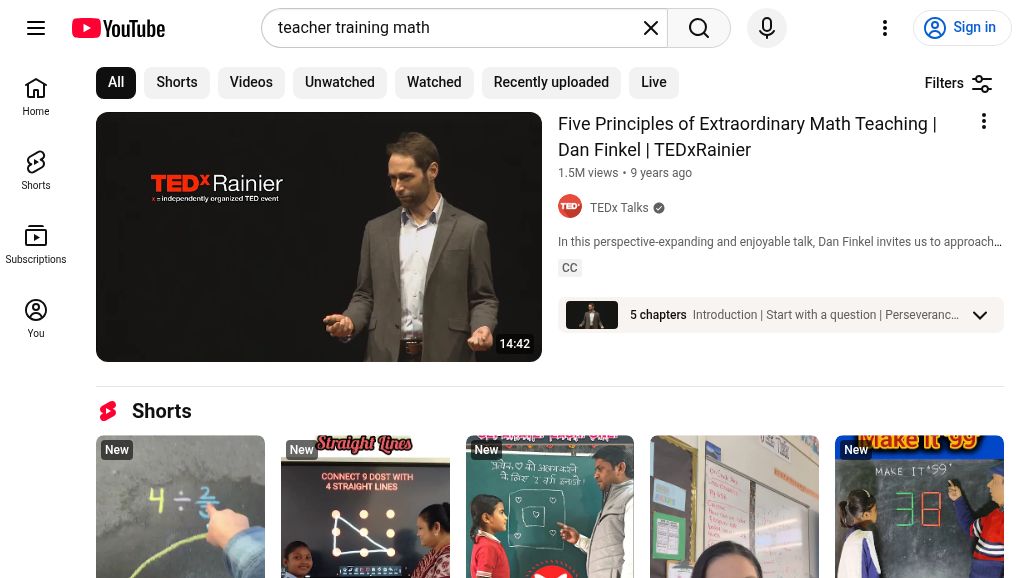The image size is (1028, 578).
Task: Open the TEDx Talks channel link
Action: [x=619, y=208]
